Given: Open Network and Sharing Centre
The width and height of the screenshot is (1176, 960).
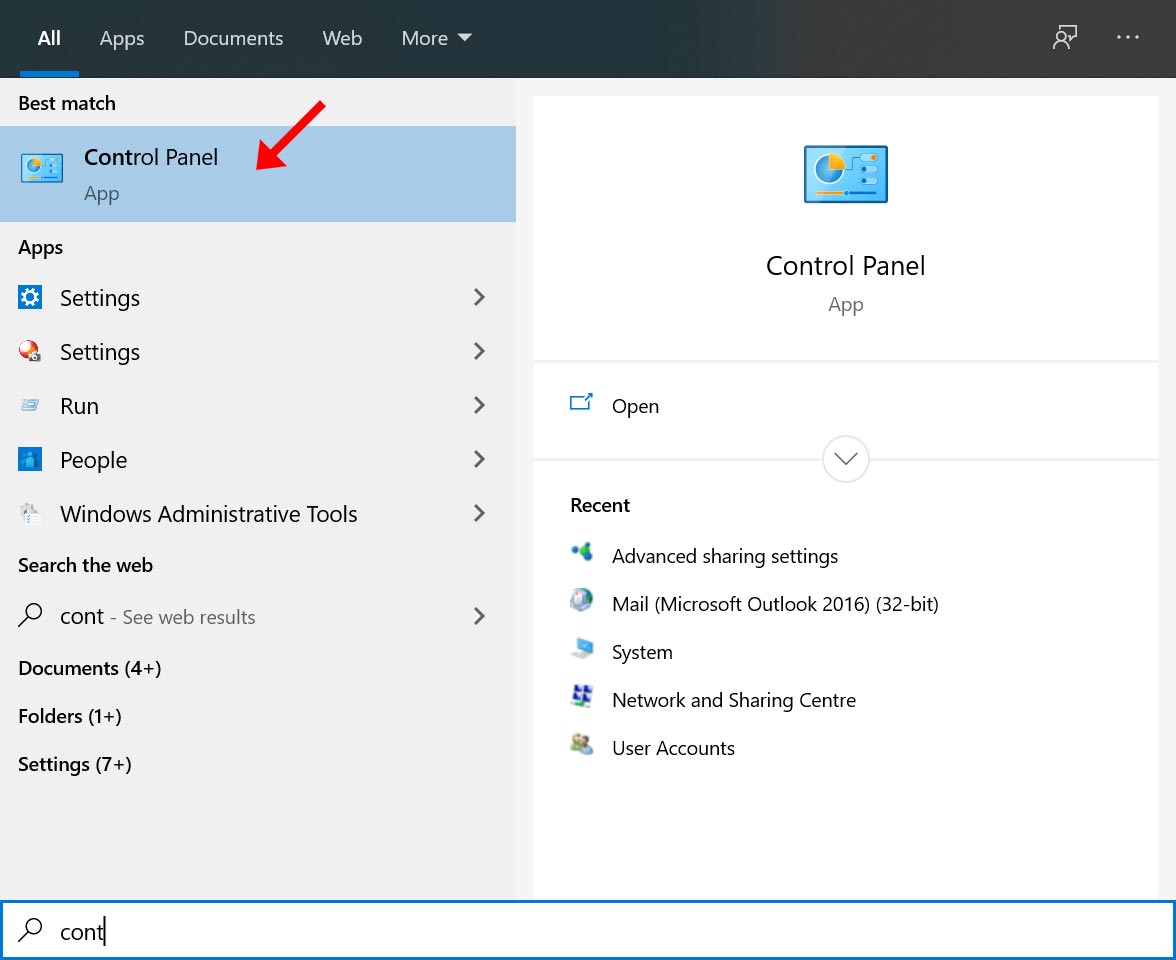Looking at the screenshot, I should (734, 700).
